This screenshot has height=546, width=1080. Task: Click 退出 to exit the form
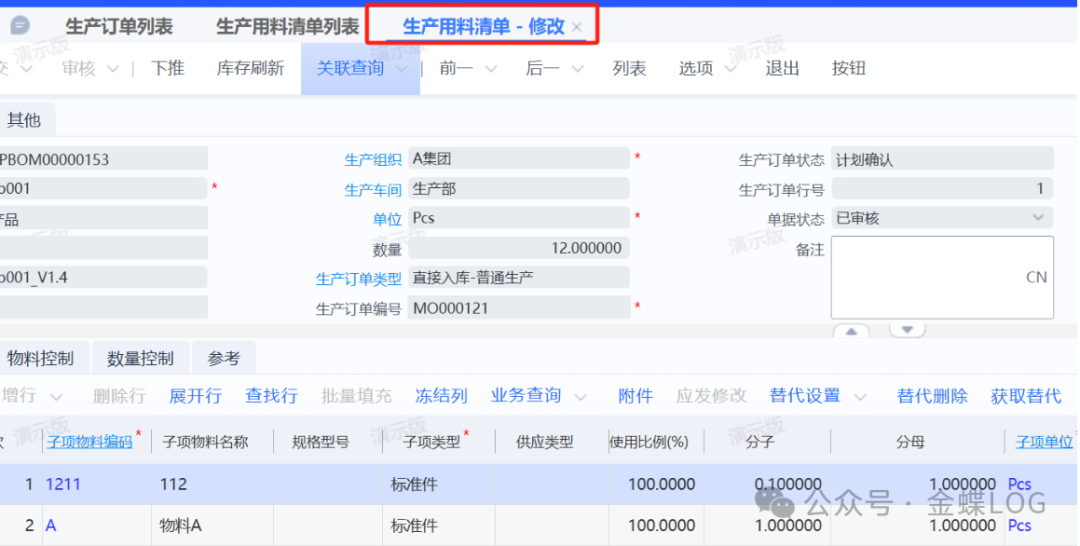click(x=782, y=69)
